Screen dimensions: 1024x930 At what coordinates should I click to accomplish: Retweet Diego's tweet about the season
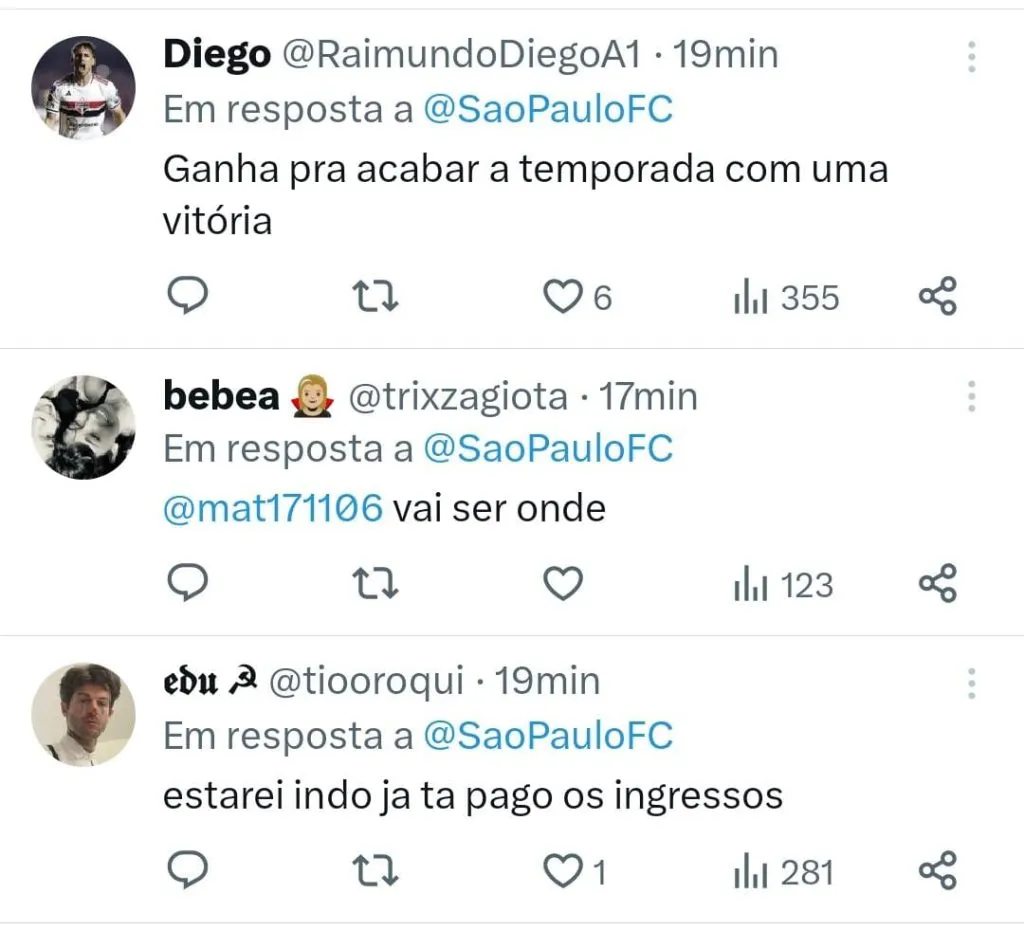[x=377, y=297]
